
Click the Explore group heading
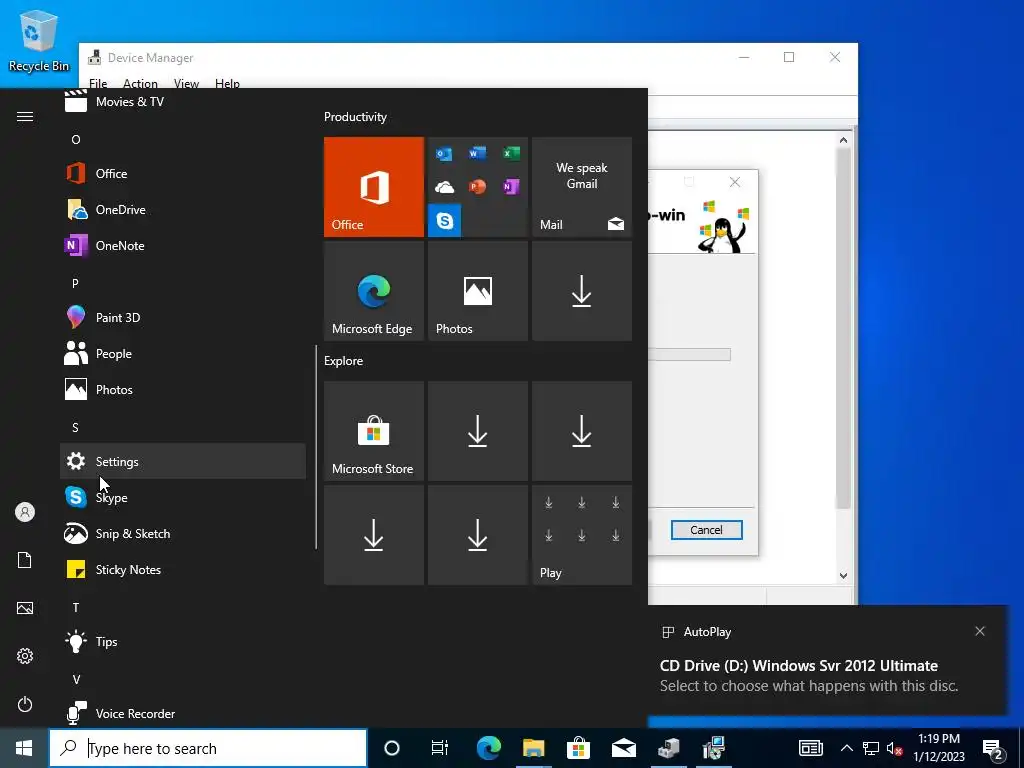344,360
